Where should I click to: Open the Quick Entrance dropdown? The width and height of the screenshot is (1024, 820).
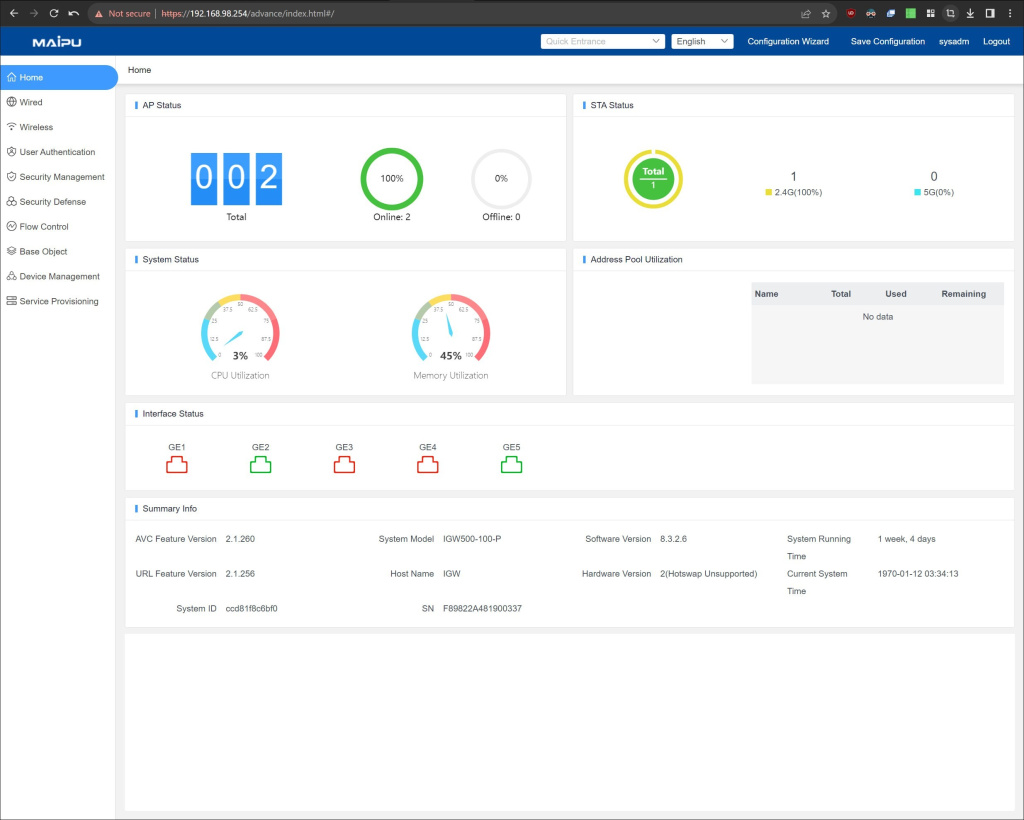pyautogui.click(x=602, y=41)
